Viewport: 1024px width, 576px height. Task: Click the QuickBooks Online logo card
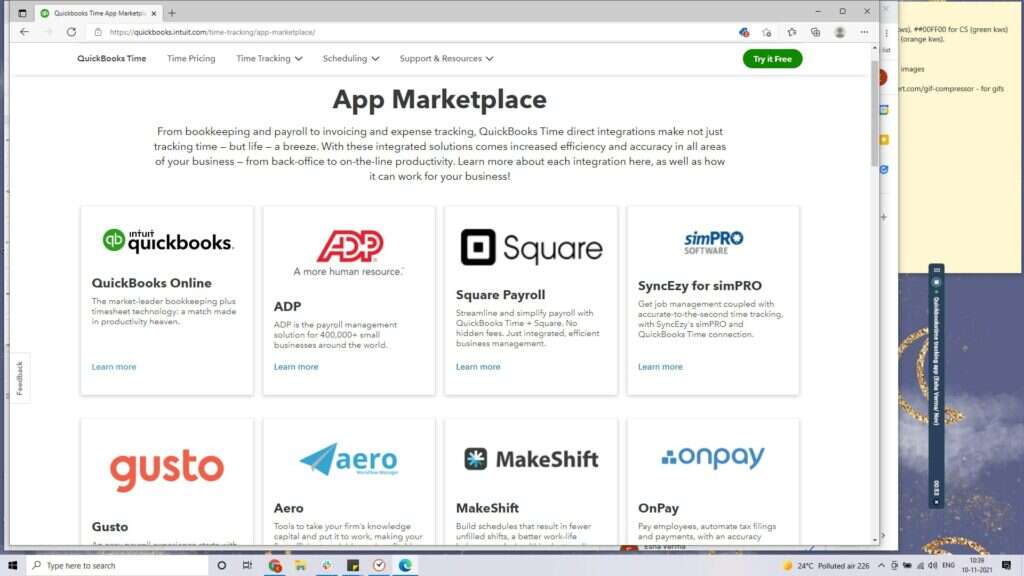[166, 239]
